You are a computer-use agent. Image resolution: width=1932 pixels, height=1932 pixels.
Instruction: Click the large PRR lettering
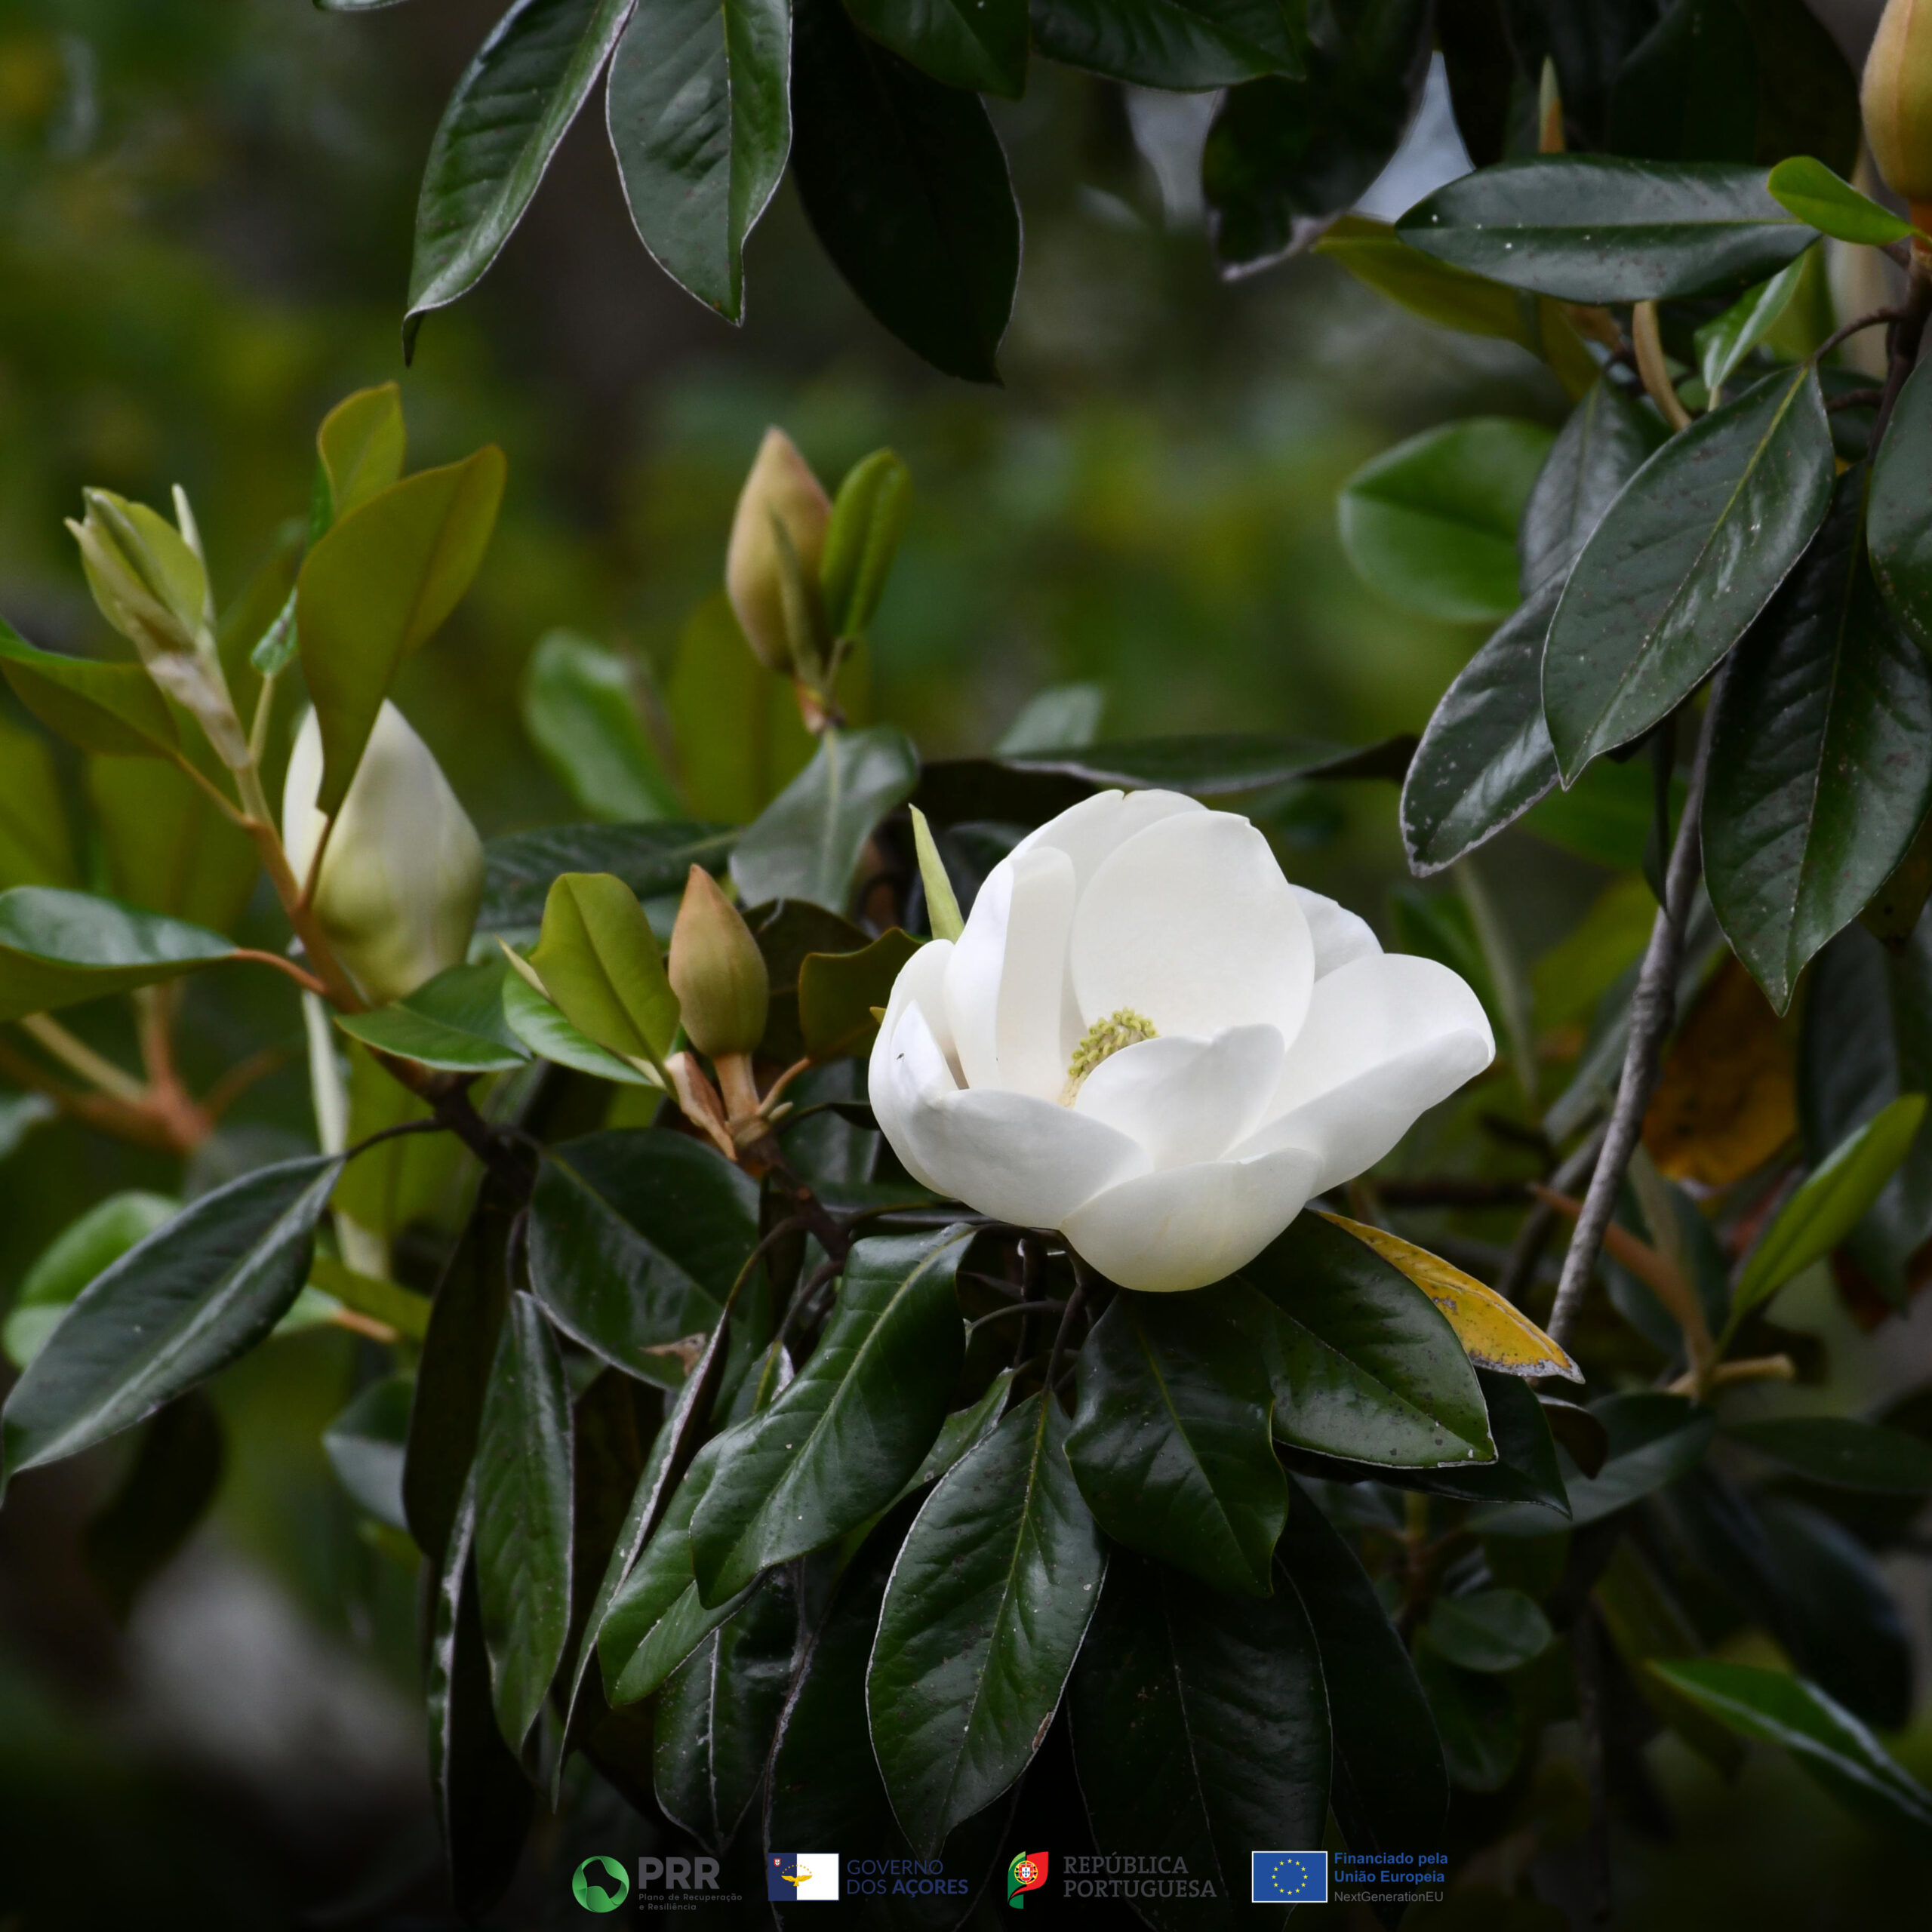pyautogui.click(x=678, y=1872)
